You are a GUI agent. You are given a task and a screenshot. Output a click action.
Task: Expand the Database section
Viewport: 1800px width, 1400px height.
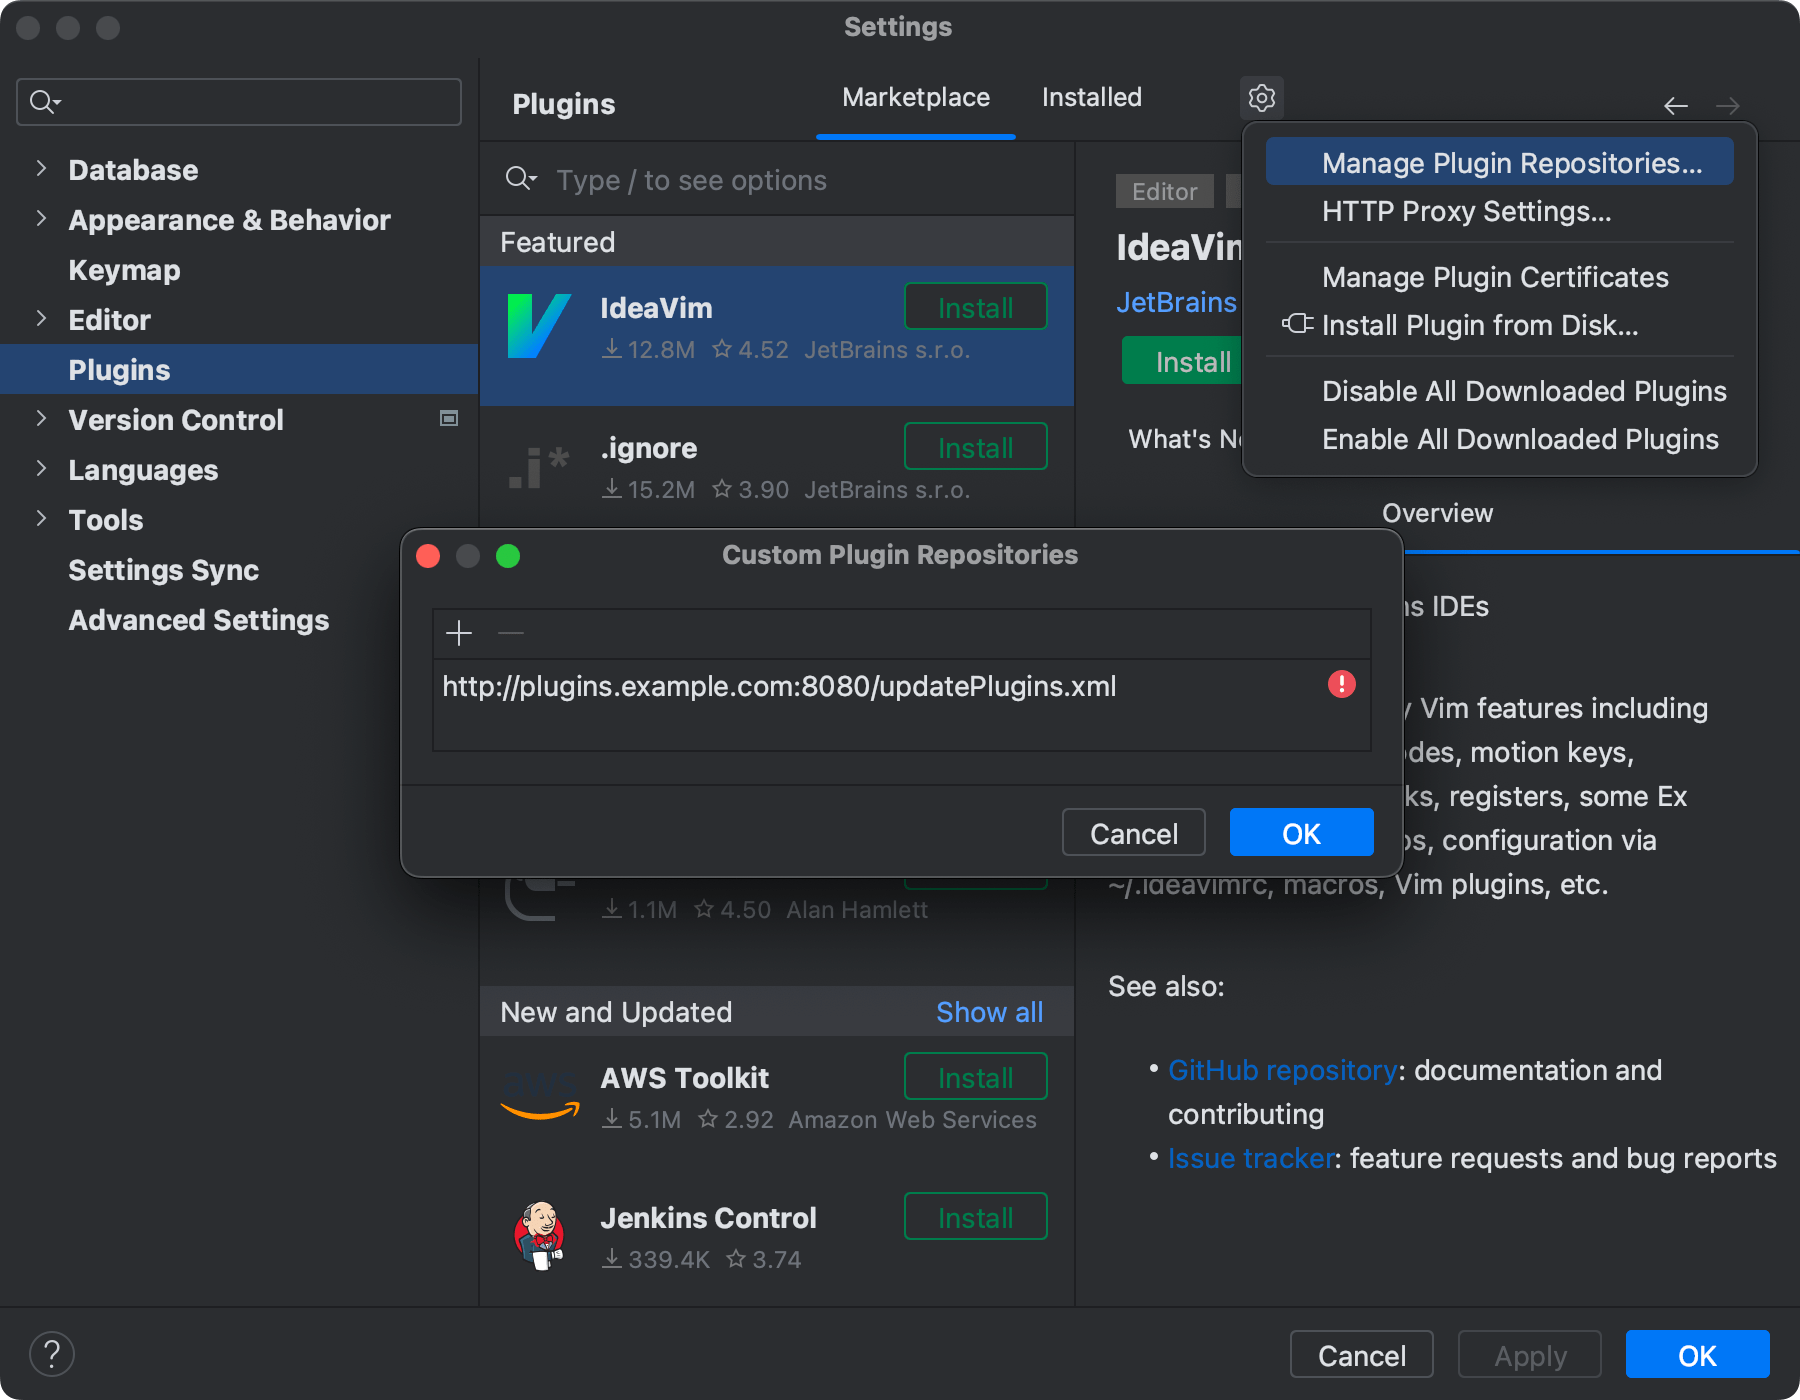(x=41, y=169)
